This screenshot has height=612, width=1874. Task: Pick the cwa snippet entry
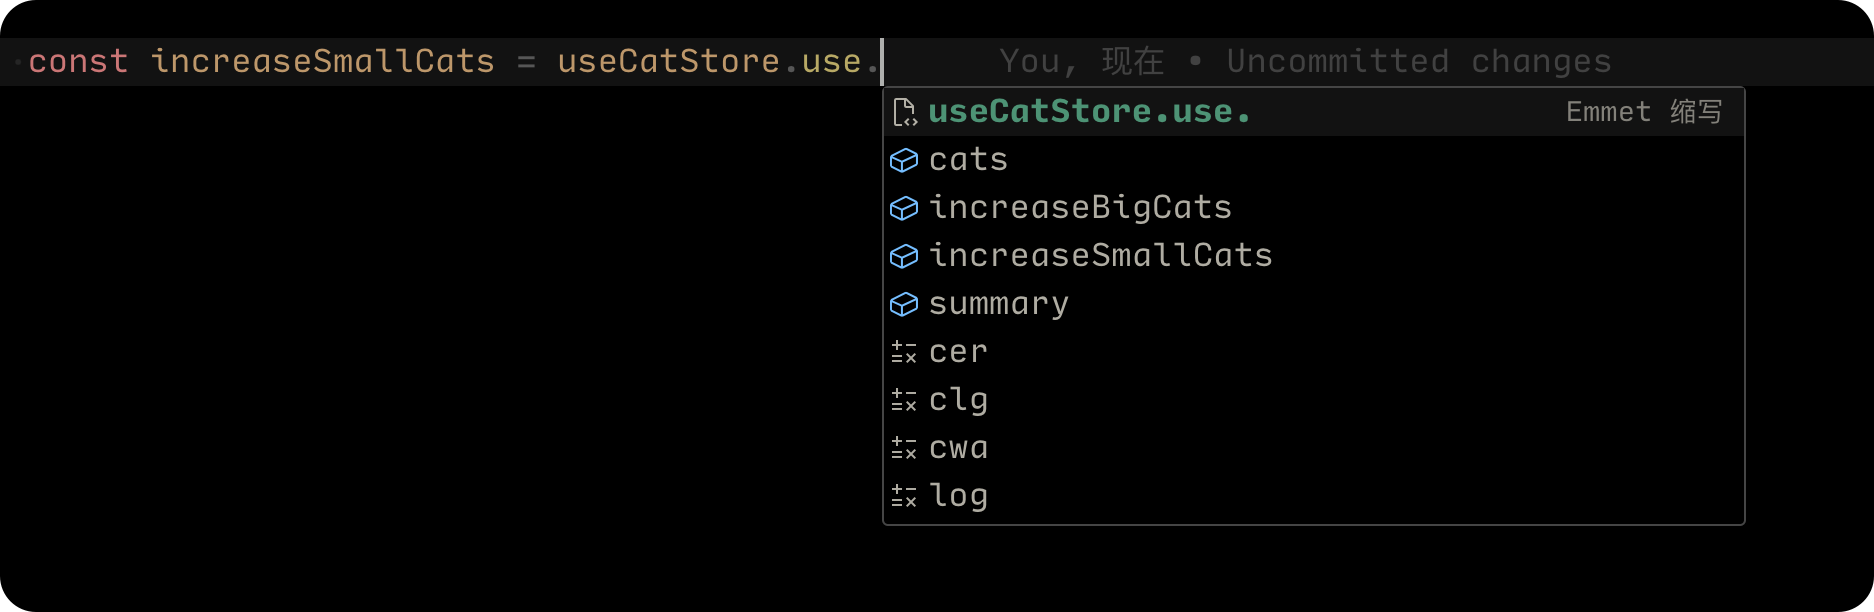958,448
